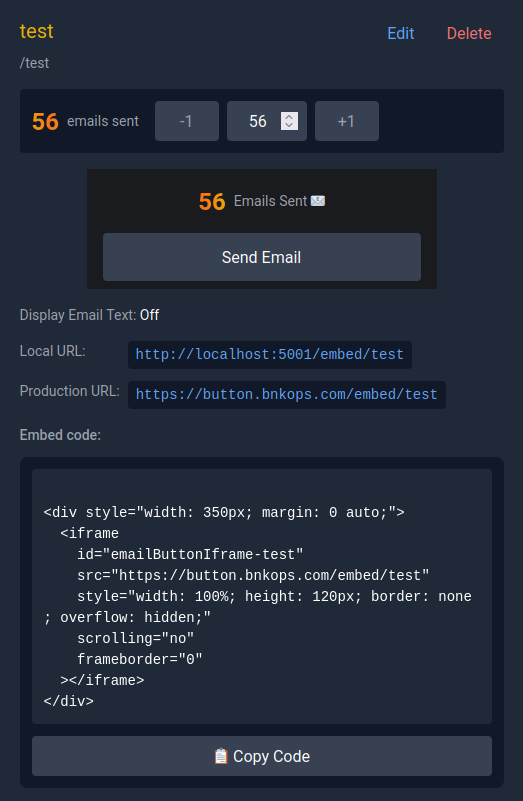
Task: Open the production button.bnkops.com URL
Action: pyautogui.click(x=287, y=394)
